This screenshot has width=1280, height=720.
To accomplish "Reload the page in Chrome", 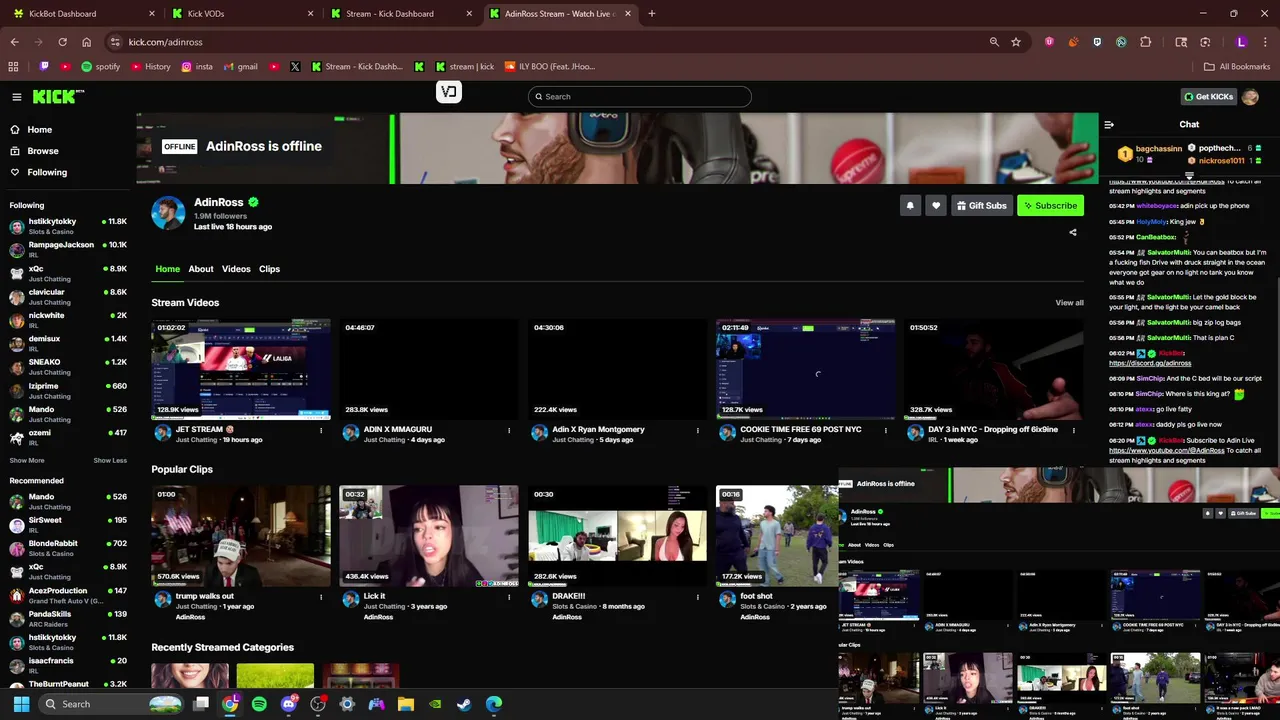I will (x=62, y=42).
